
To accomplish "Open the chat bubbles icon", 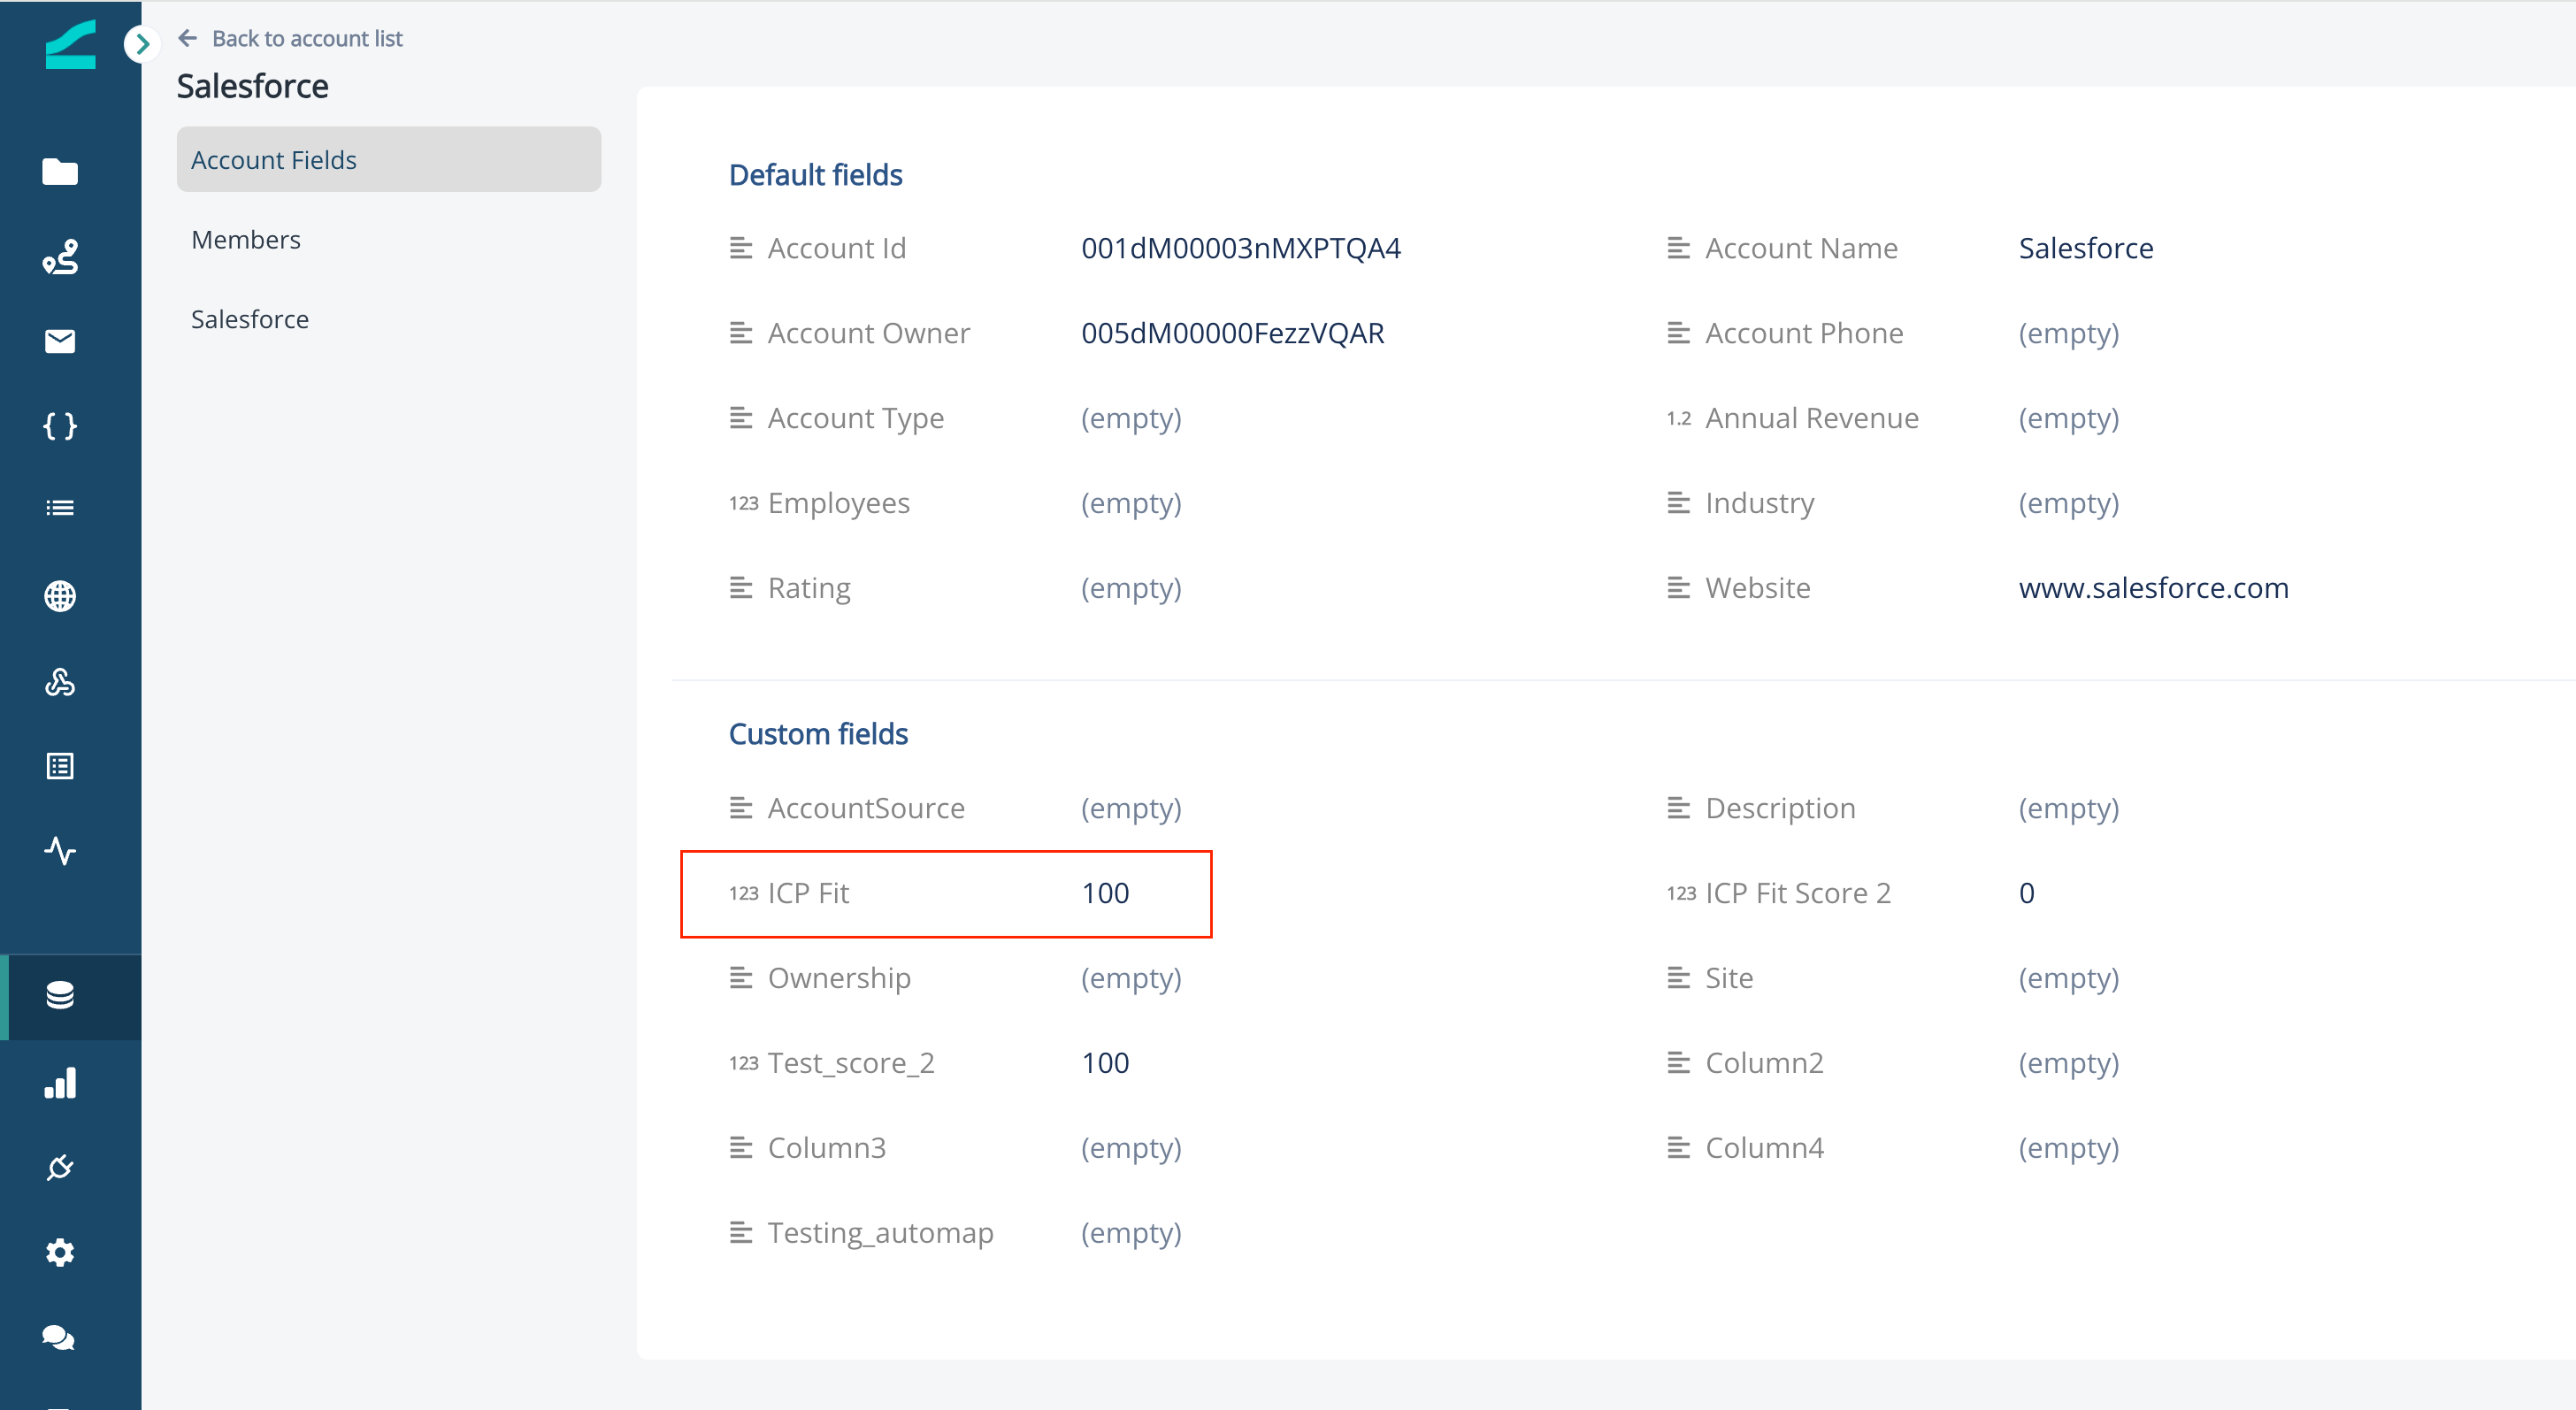I will [x=58, y=1338].
